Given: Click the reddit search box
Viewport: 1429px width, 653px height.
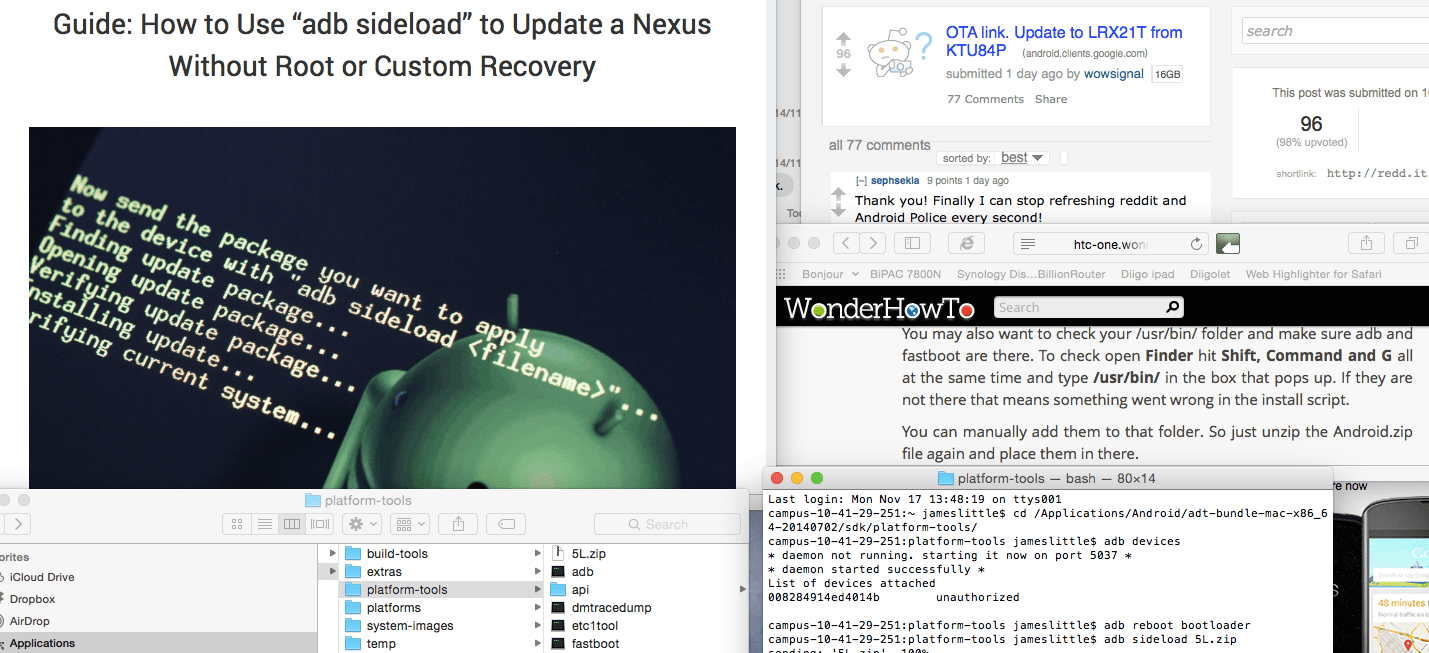Looking at the screenshot, I should click(1336, 31).
